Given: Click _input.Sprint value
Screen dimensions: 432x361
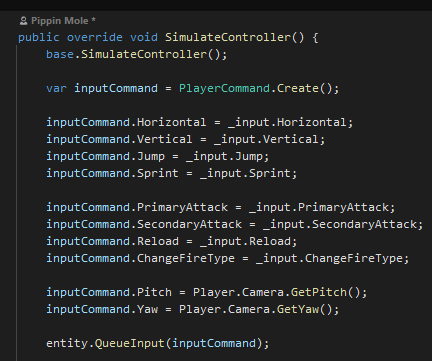Looking at the screenshot, I should pos(245,173).
